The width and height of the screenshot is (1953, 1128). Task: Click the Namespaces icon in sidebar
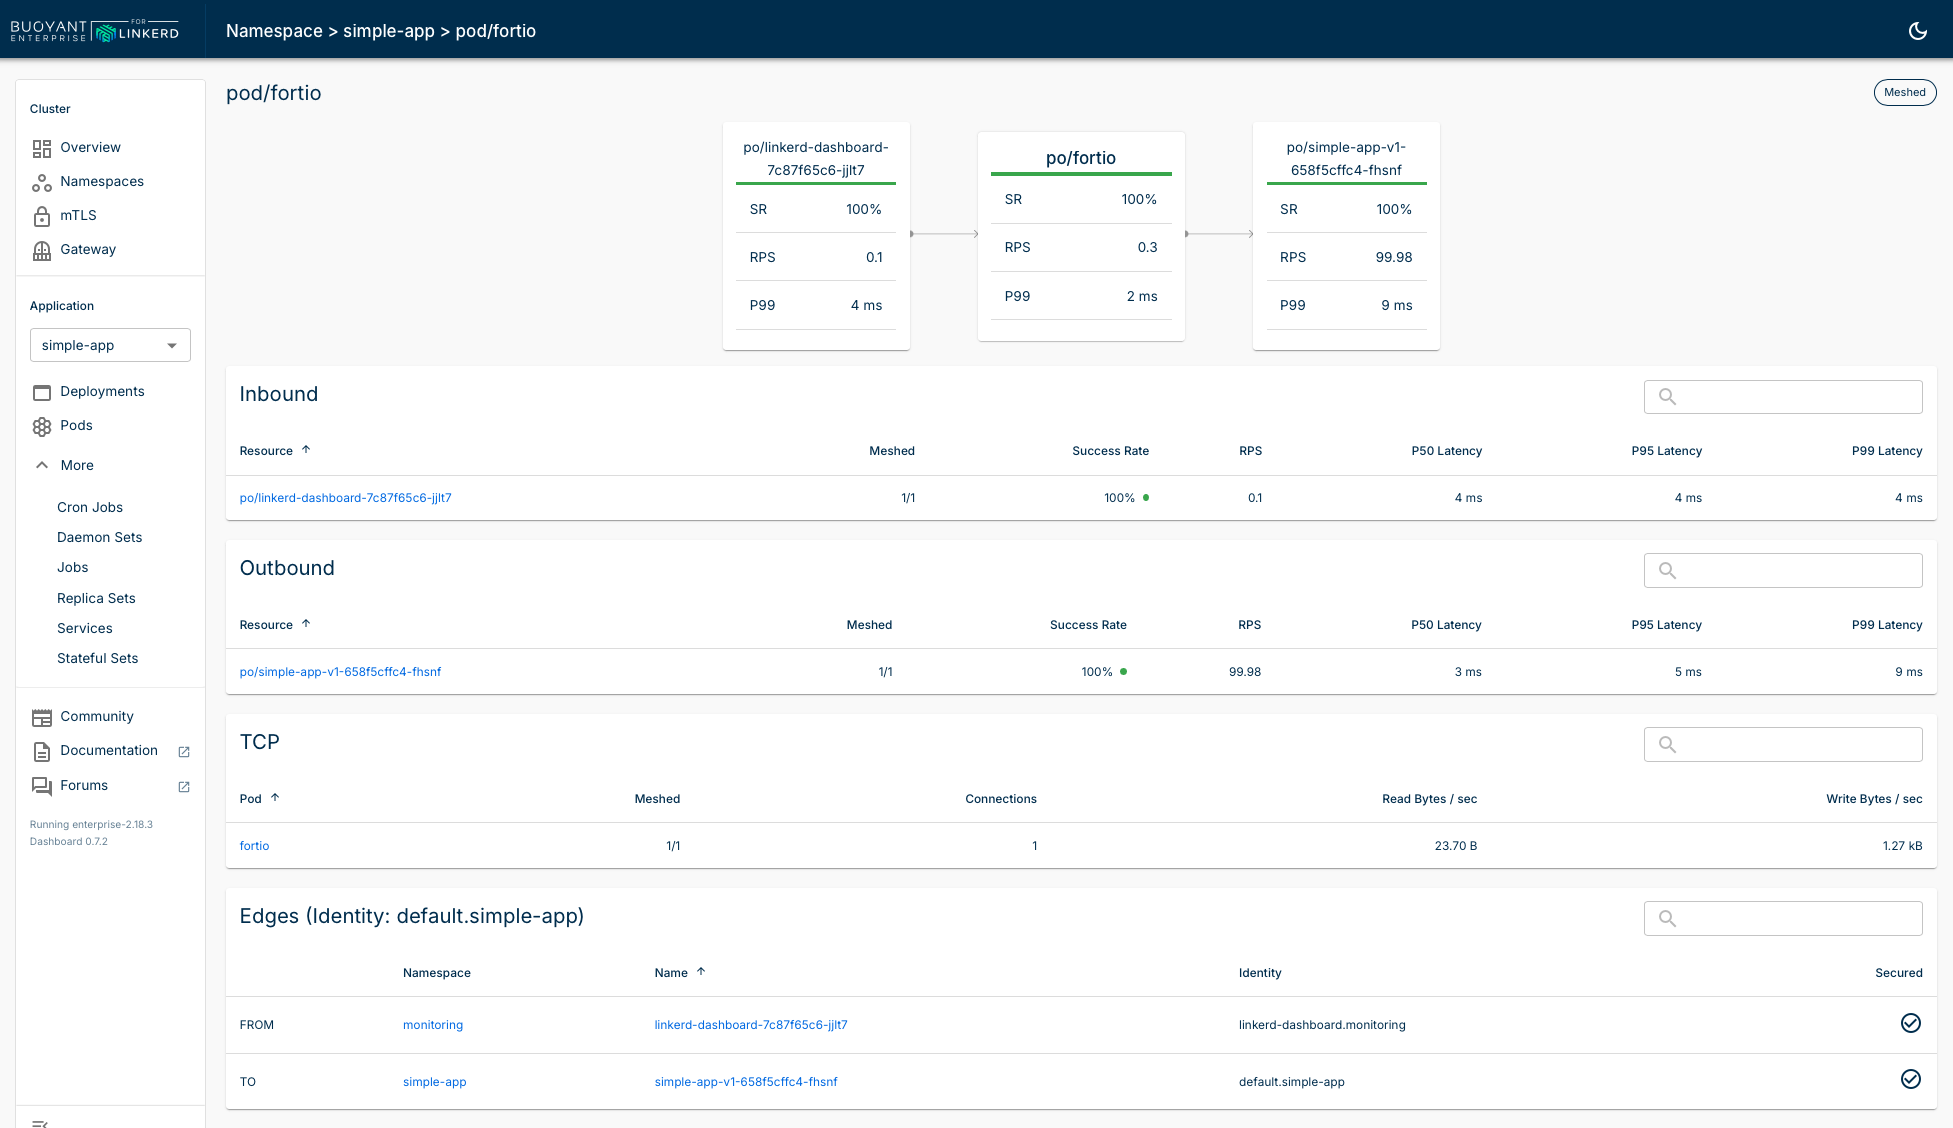click(42, 182)
